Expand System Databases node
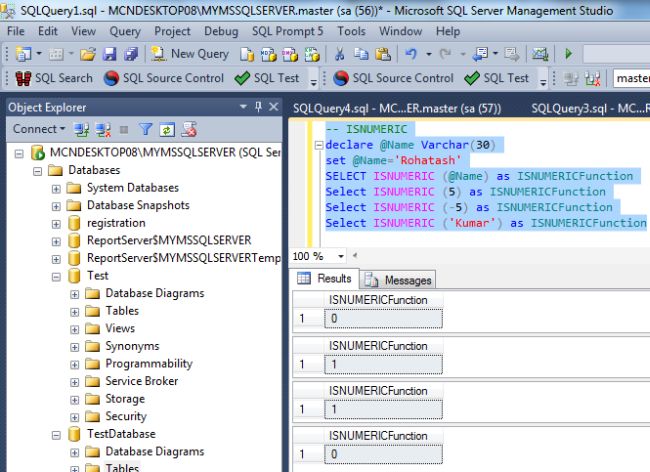The image size is (650, 472). tap(56, 189)
